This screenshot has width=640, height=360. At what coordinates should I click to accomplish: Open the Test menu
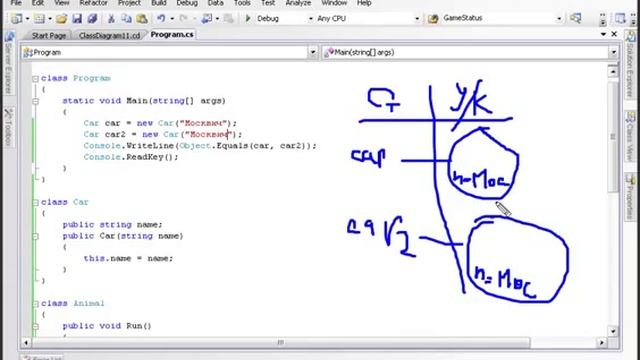pos(268,3)
